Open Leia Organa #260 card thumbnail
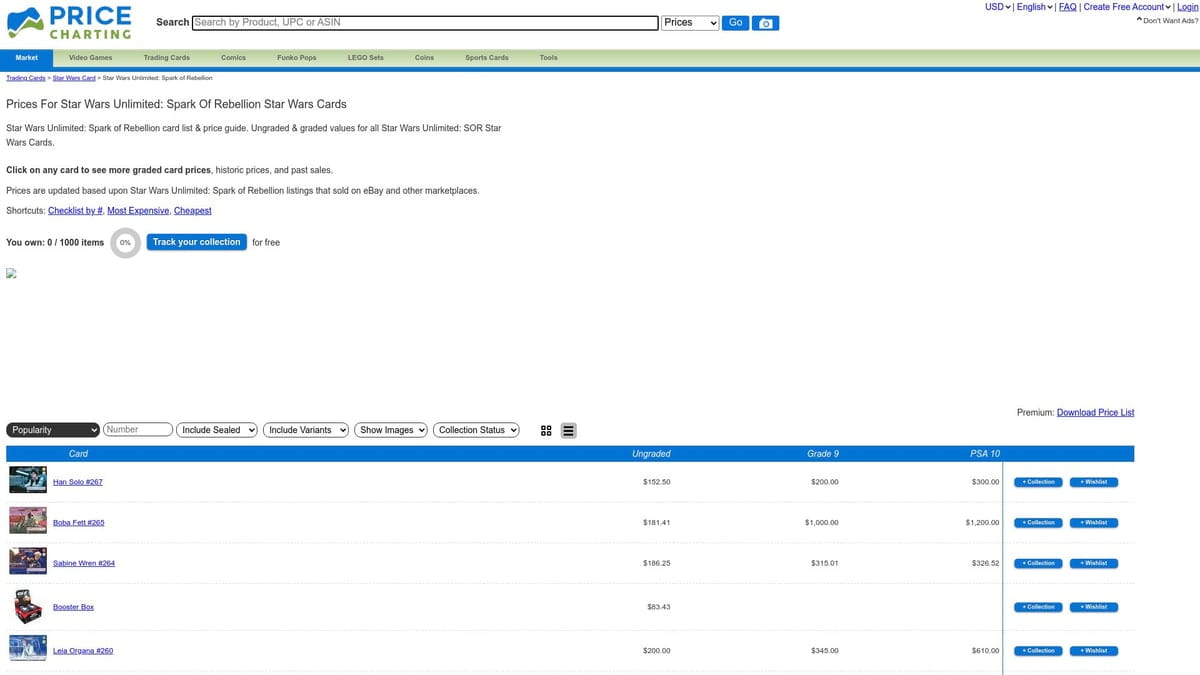The width and height of the screenshot is (1200, 675). pyautogui.click(x=28, y=648)
